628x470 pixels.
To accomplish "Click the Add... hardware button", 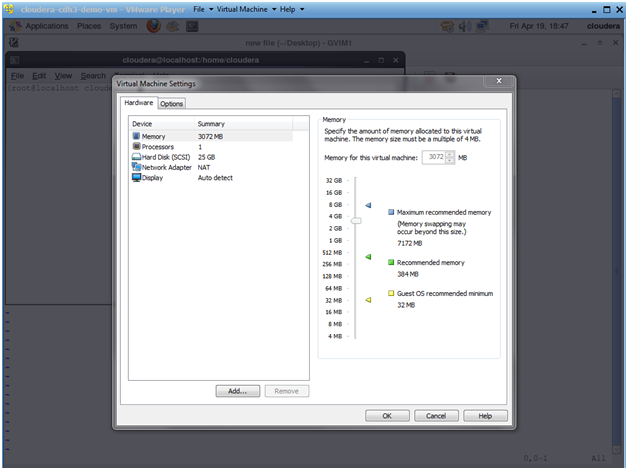I will pyautogui.click(x=238, y=391).
